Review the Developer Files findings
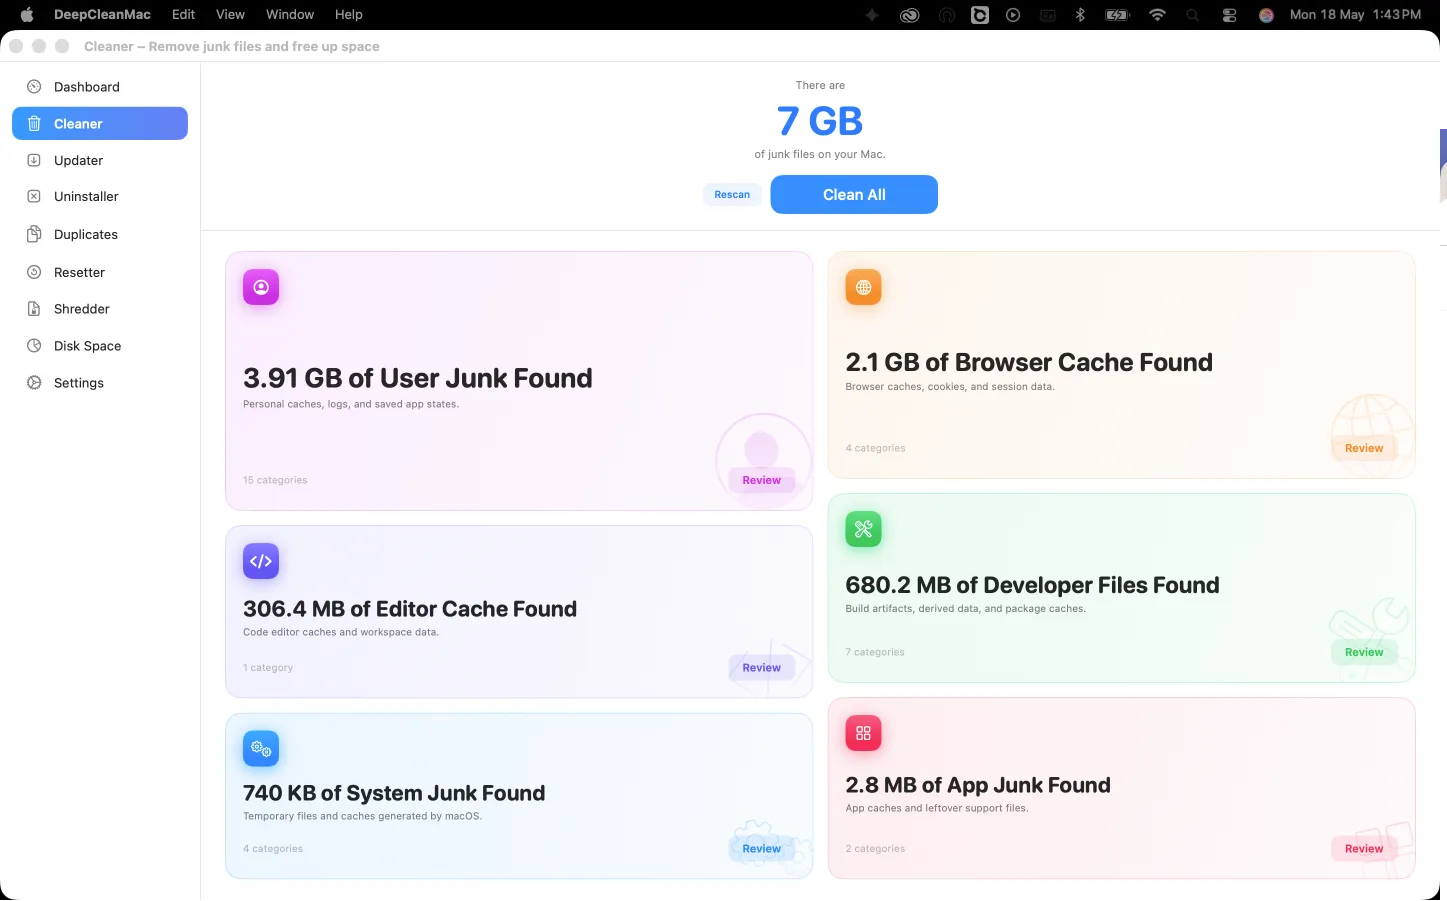 point(1364,652)
